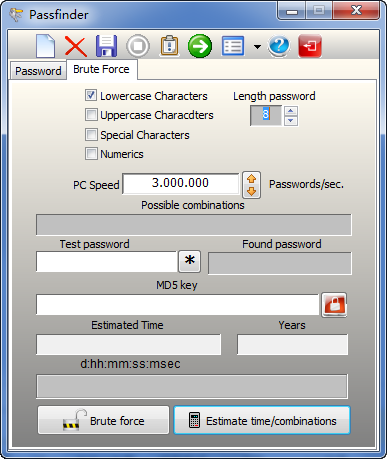Click the gray progress bar under d:hh:mm:ss:msec
This screenshot has height=459, width=387.
[x=192, y=386]
